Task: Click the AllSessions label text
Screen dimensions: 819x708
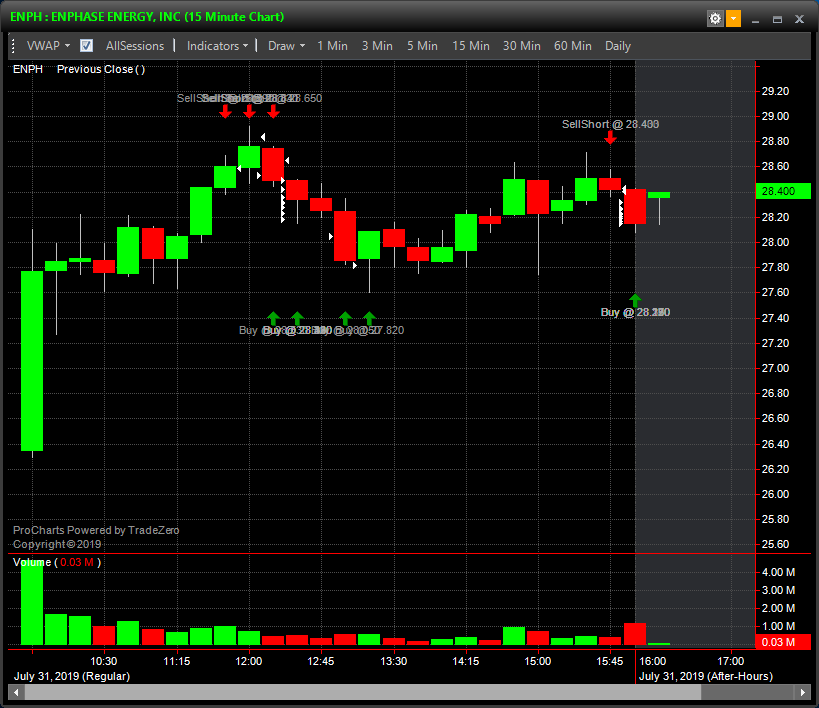Action: click(x=135, y=46)
